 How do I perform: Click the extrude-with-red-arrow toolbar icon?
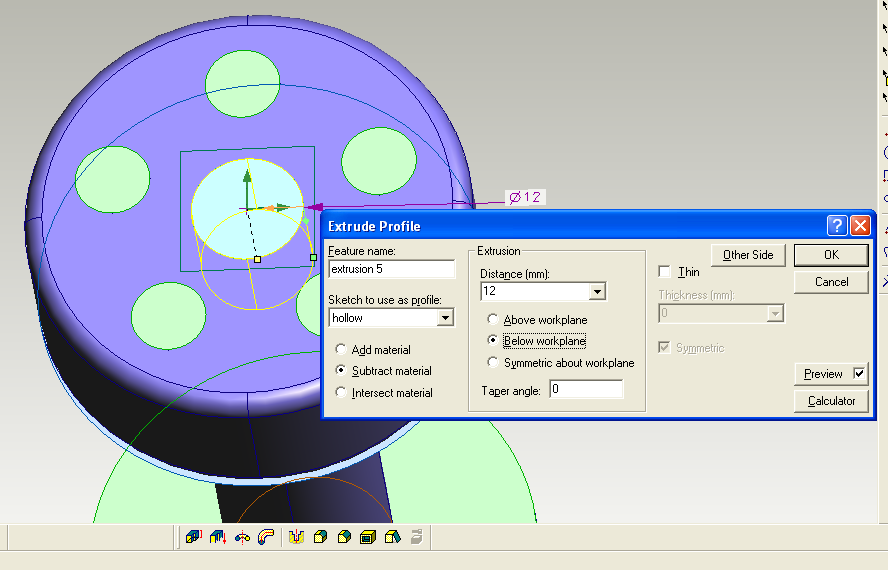[x=218, y=537]
